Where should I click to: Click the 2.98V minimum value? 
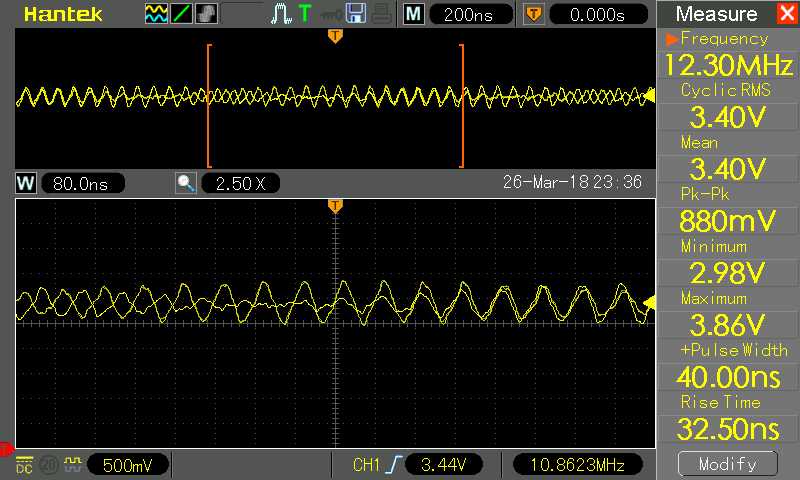[x=728, y=273]
